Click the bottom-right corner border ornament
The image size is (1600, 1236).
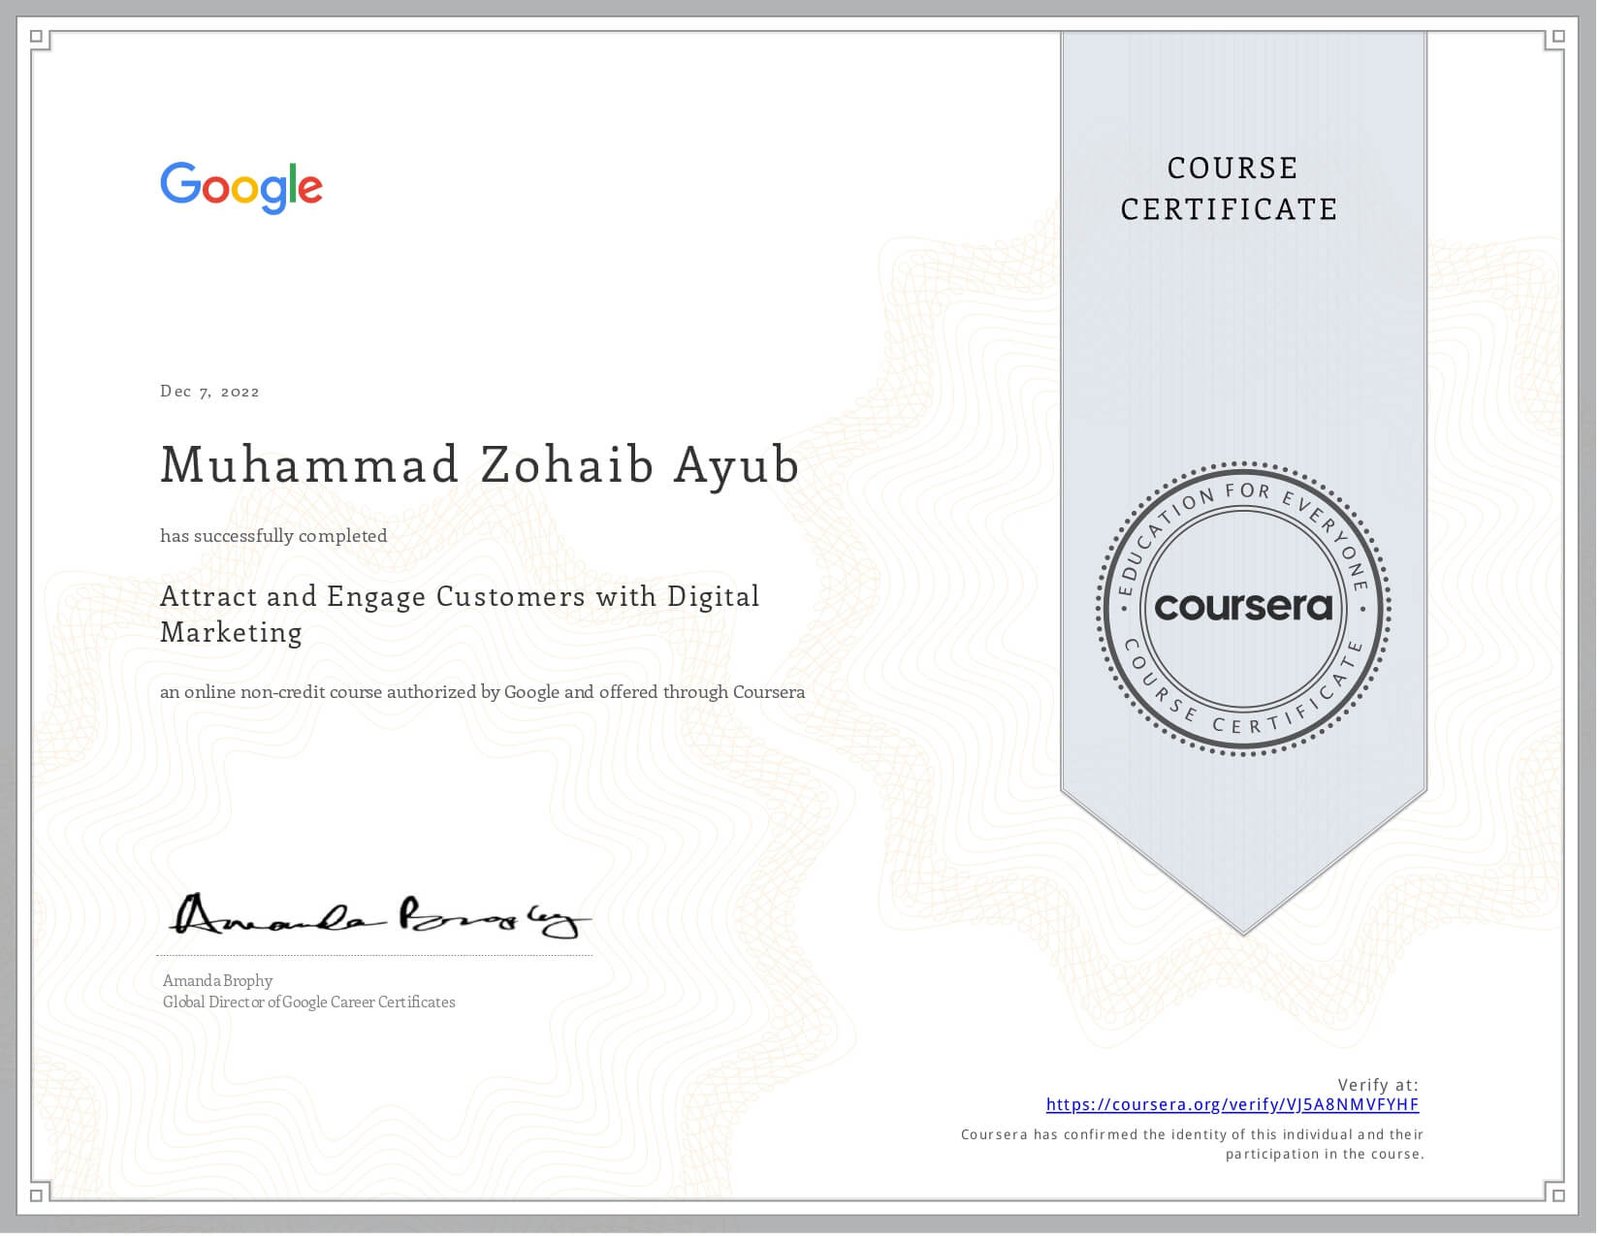click(x=1556, y=1193)
